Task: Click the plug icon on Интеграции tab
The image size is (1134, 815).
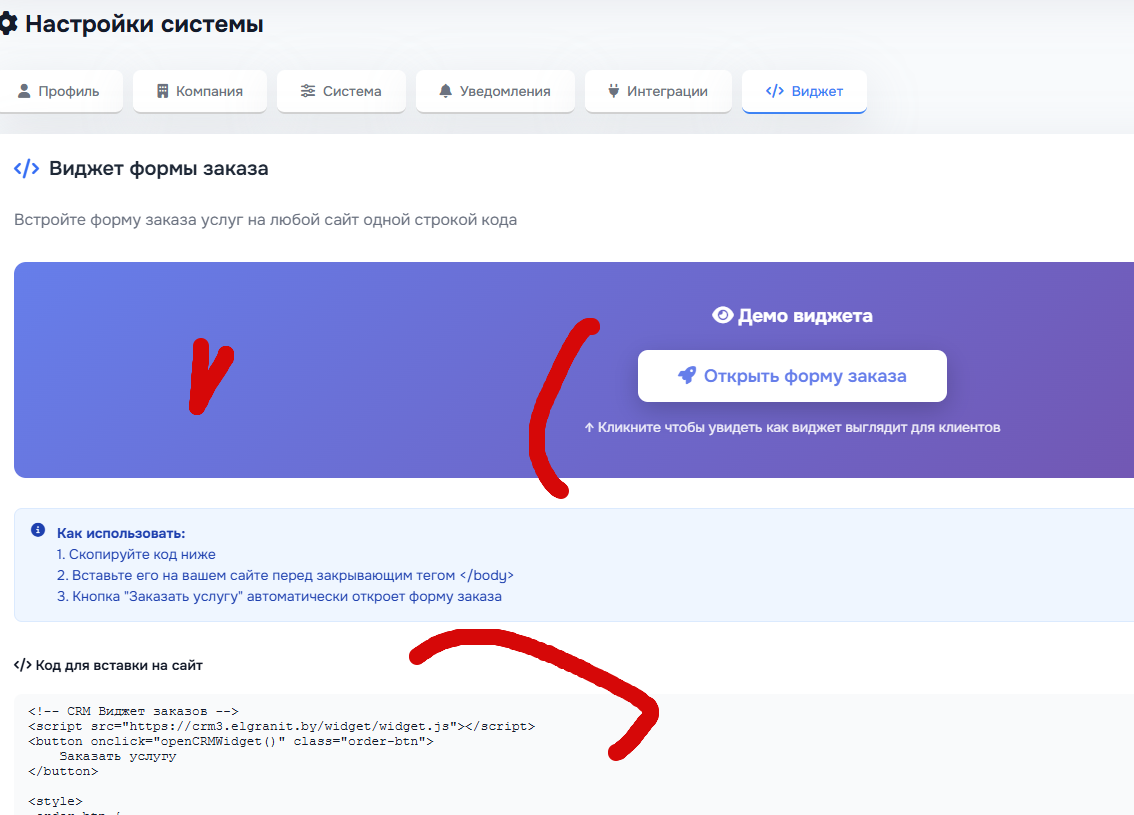Action: (x=614, y=91)
